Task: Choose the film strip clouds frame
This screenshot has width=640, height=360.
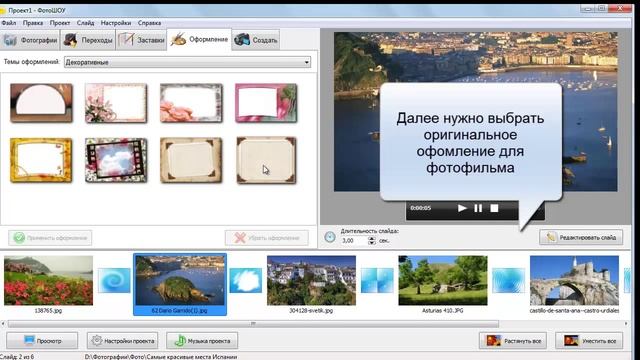Action: click(116, 160)
